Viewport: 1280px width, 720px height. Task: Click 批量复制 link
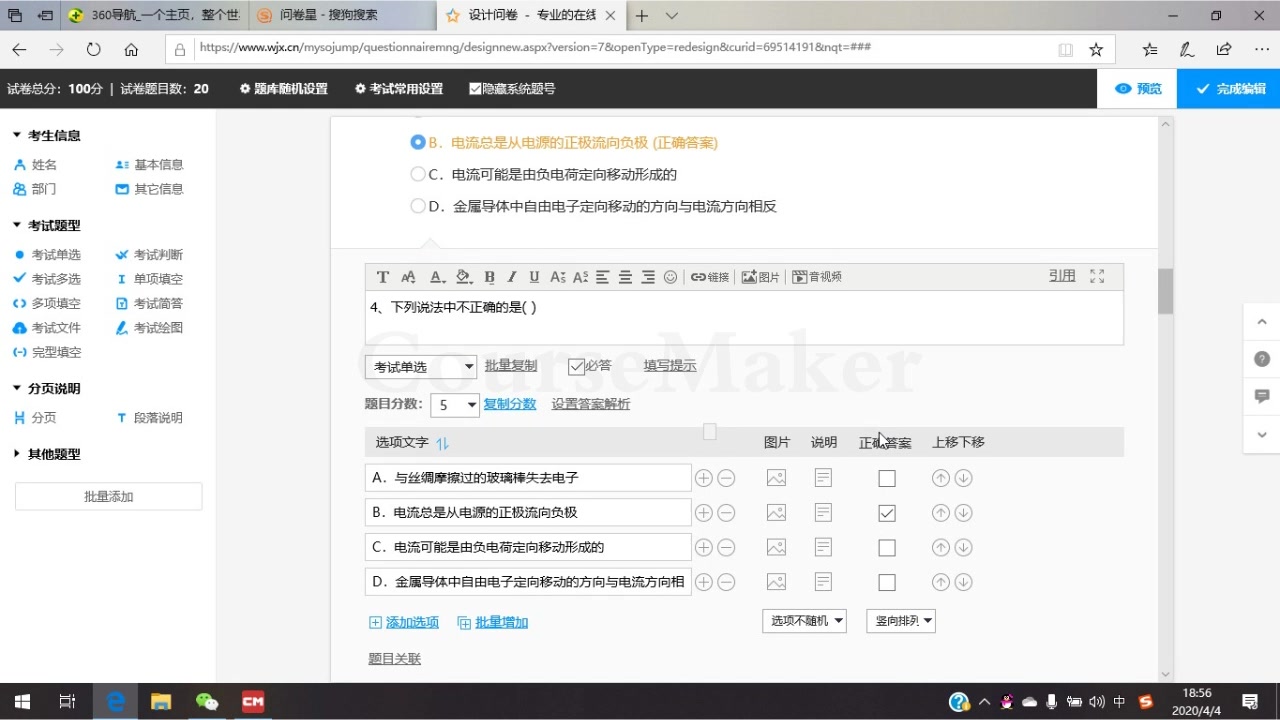click(x=511, y=366)
